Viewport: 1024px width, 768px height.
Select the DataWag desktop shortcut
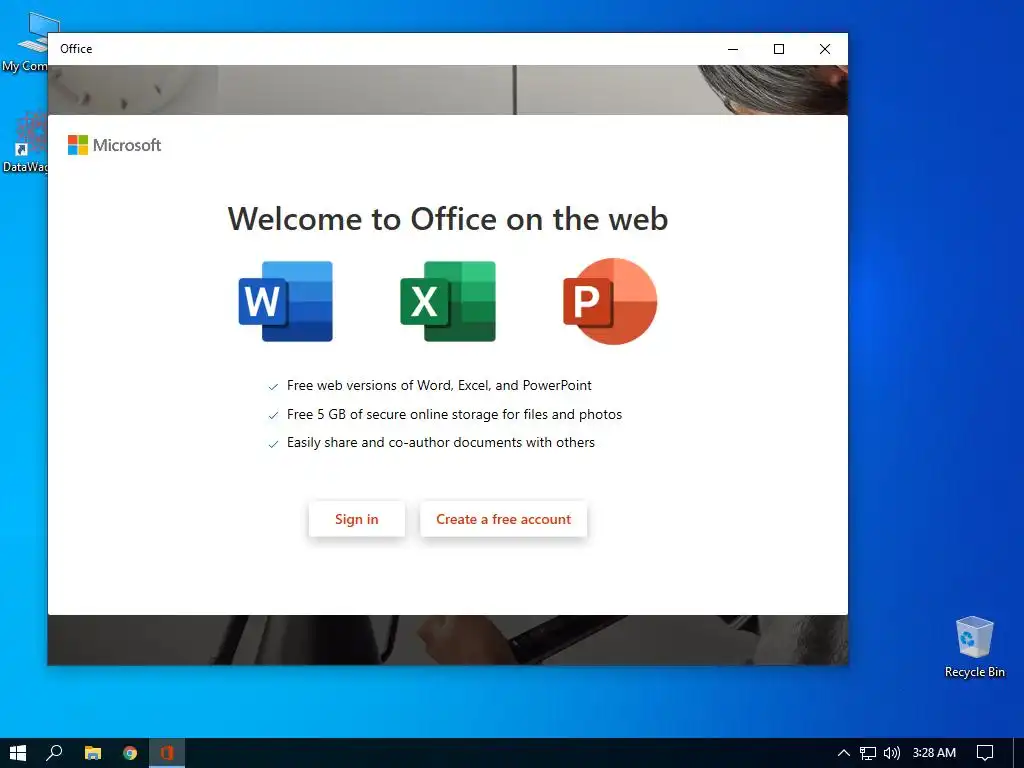coord(25,142)
